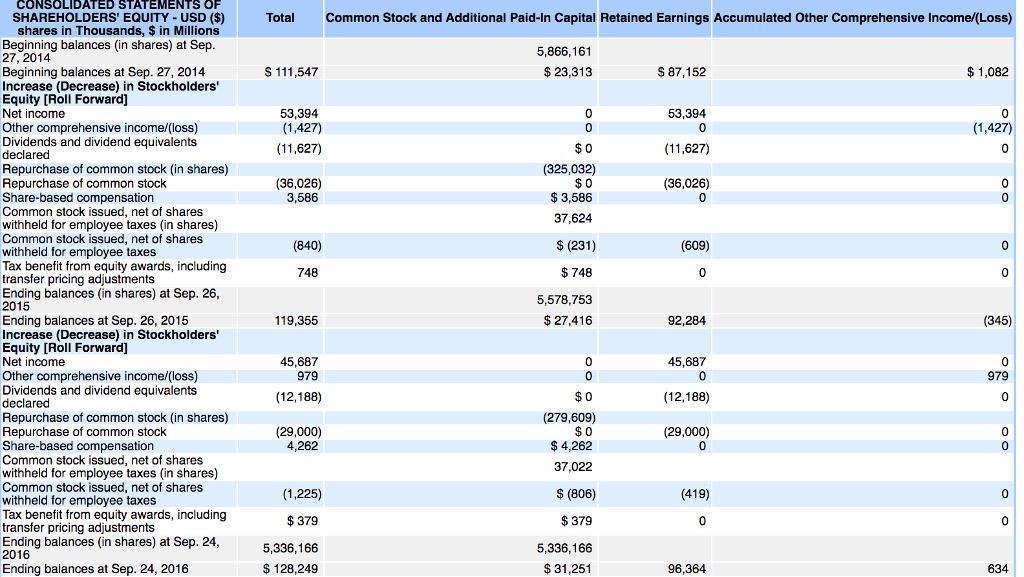Select Common Stock and Additional Paid-In Capital header
Screen dimensions: 1024x577
click(460, 18)
